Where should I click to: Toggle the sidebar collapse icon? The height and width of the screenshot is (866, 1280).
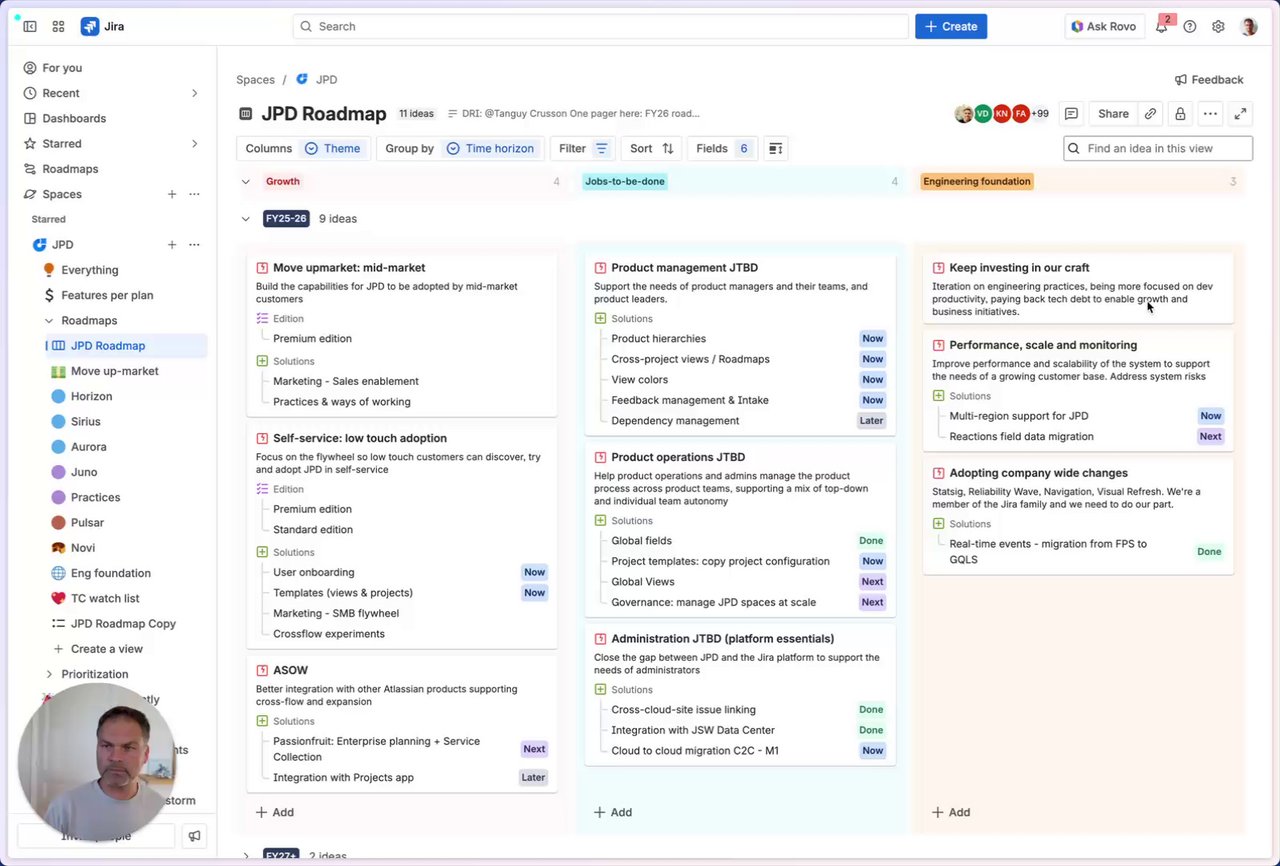click(30, 27)
